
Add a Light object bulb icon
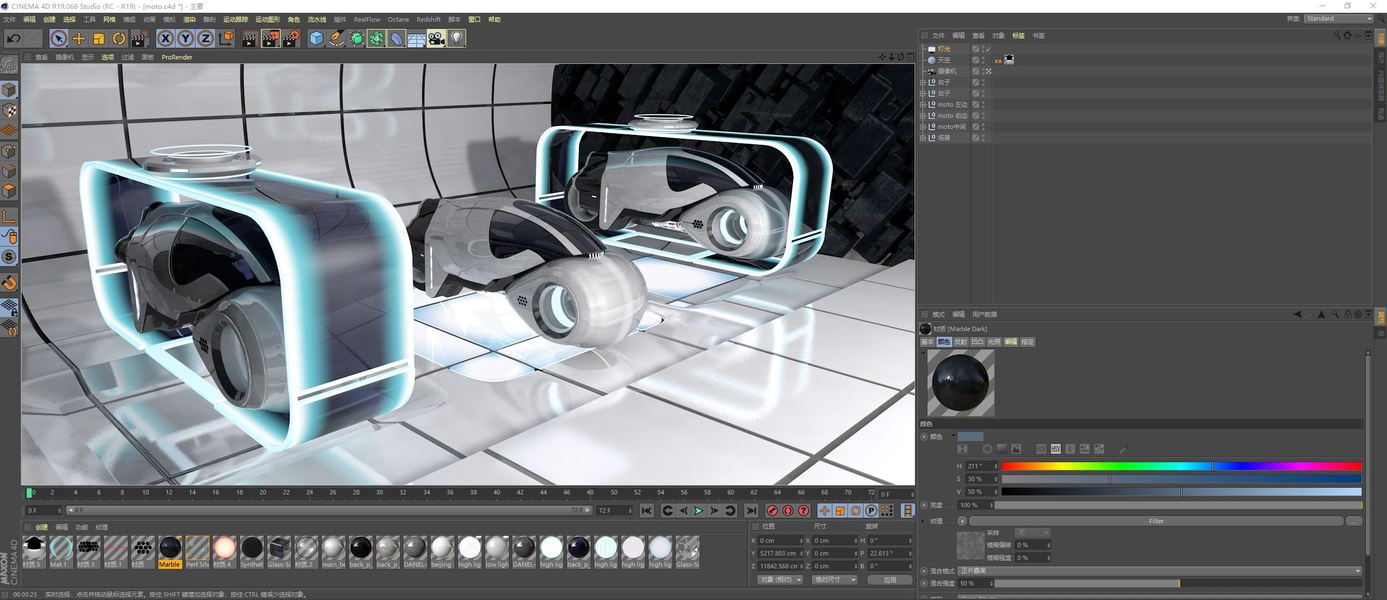(x=457, y=38)
